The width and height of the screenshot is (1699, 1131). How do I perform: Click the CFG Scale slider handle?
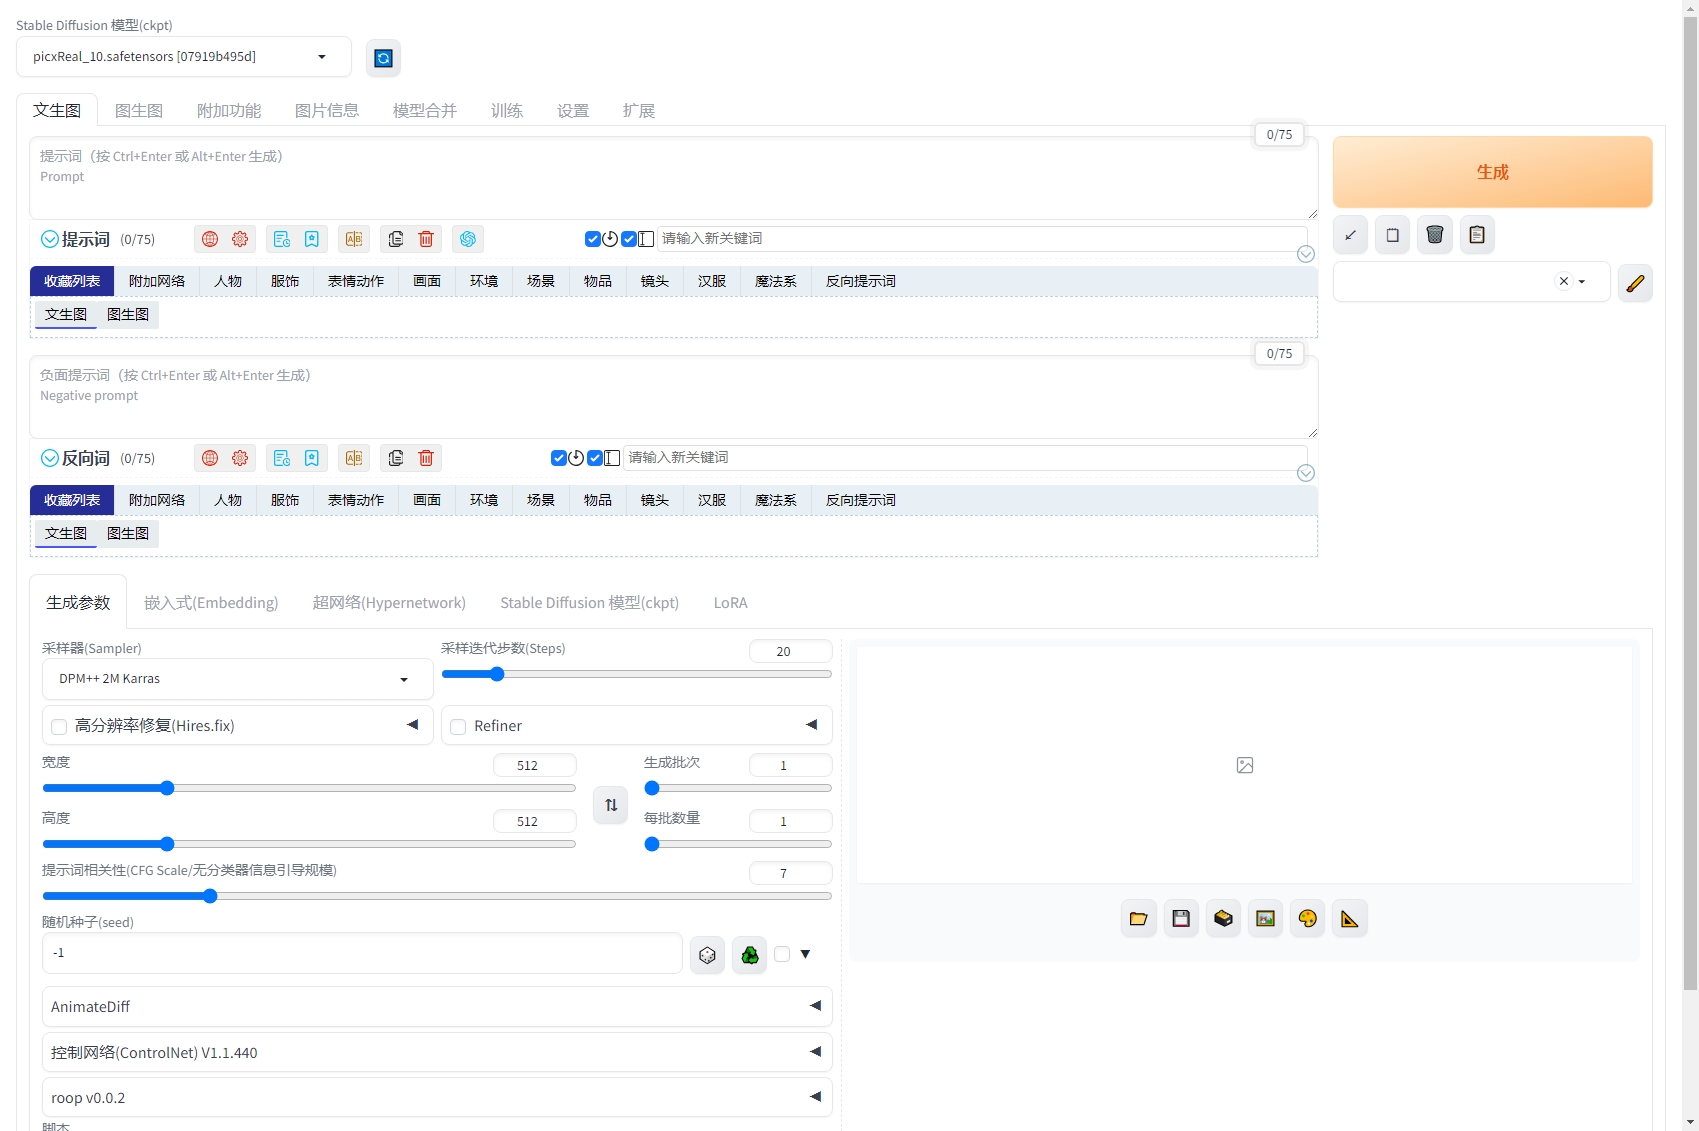[x=210, y=896]
